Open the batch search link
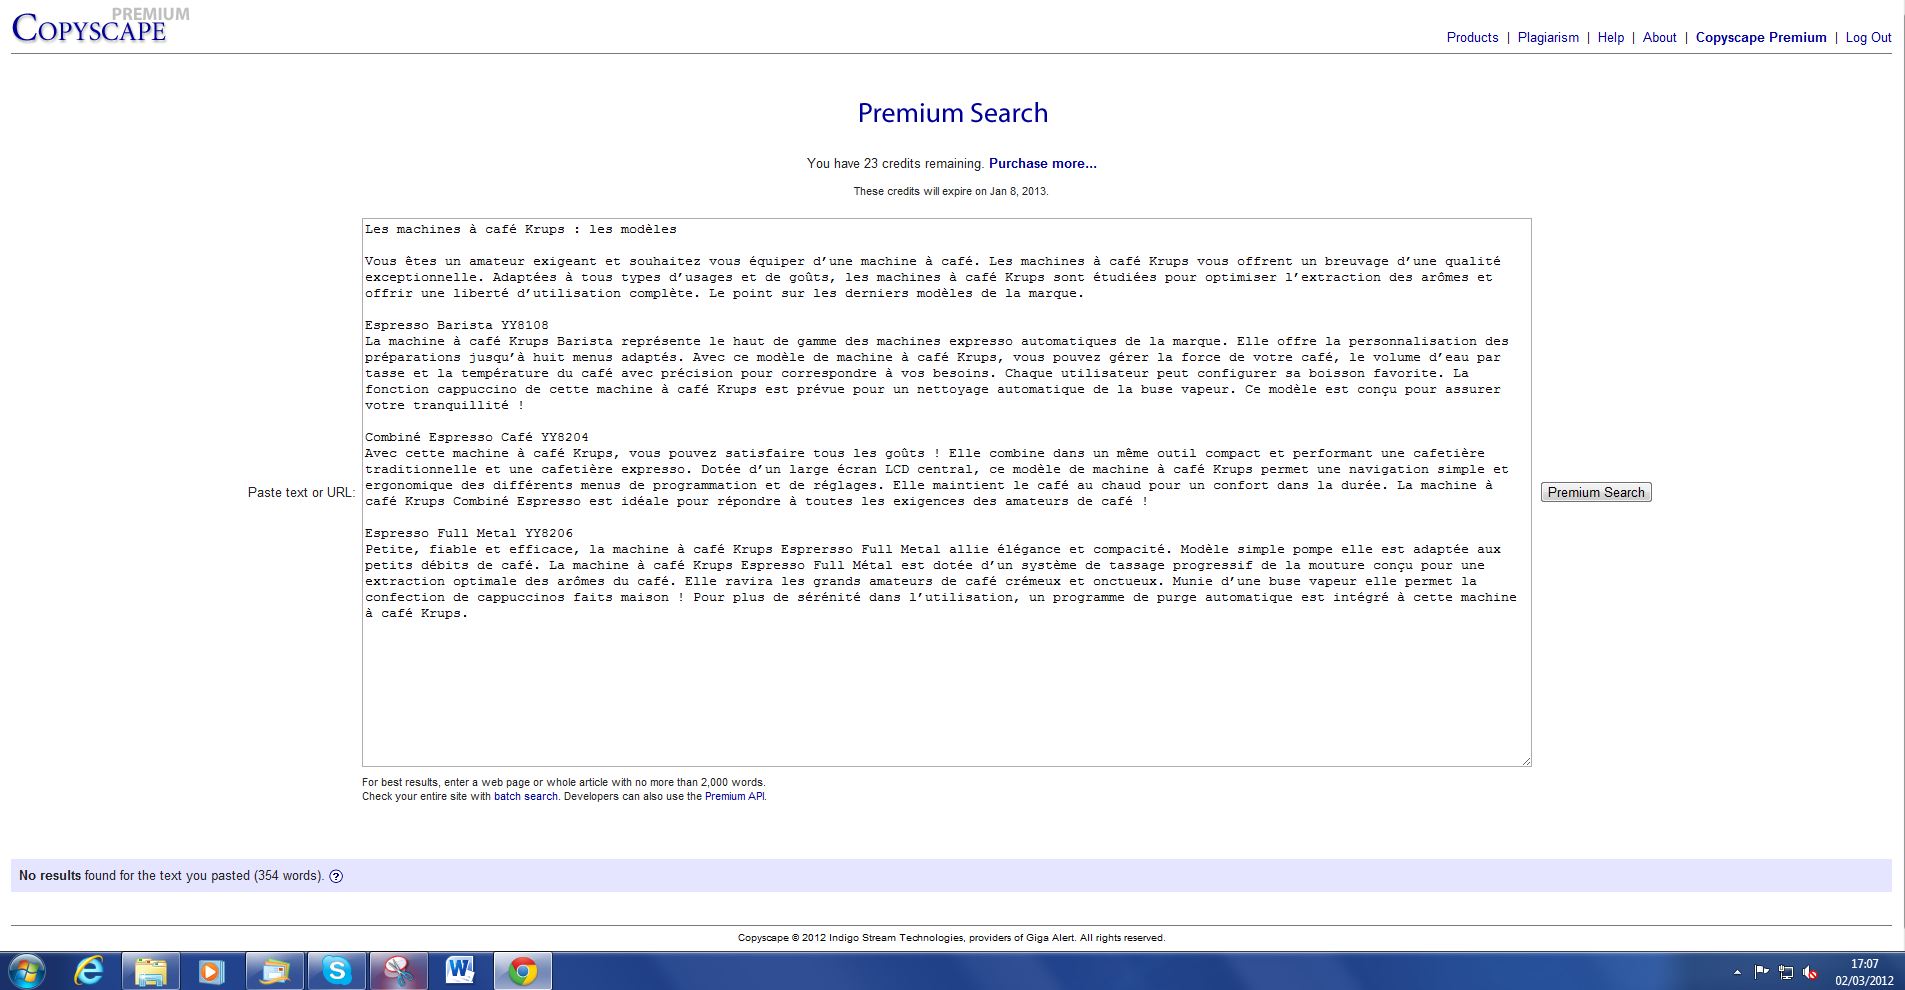 point(525,797)
